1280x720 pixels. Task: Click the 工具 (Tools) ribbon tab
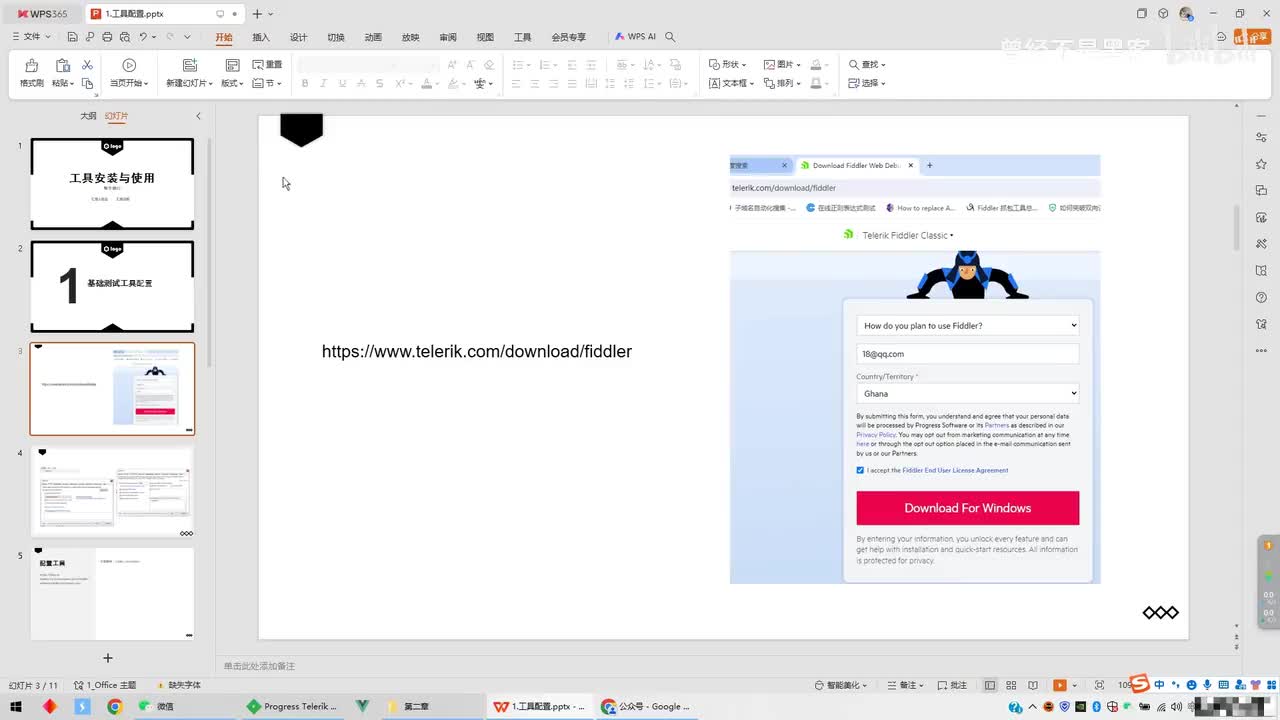pyautogui.click(x=523, y=37)
